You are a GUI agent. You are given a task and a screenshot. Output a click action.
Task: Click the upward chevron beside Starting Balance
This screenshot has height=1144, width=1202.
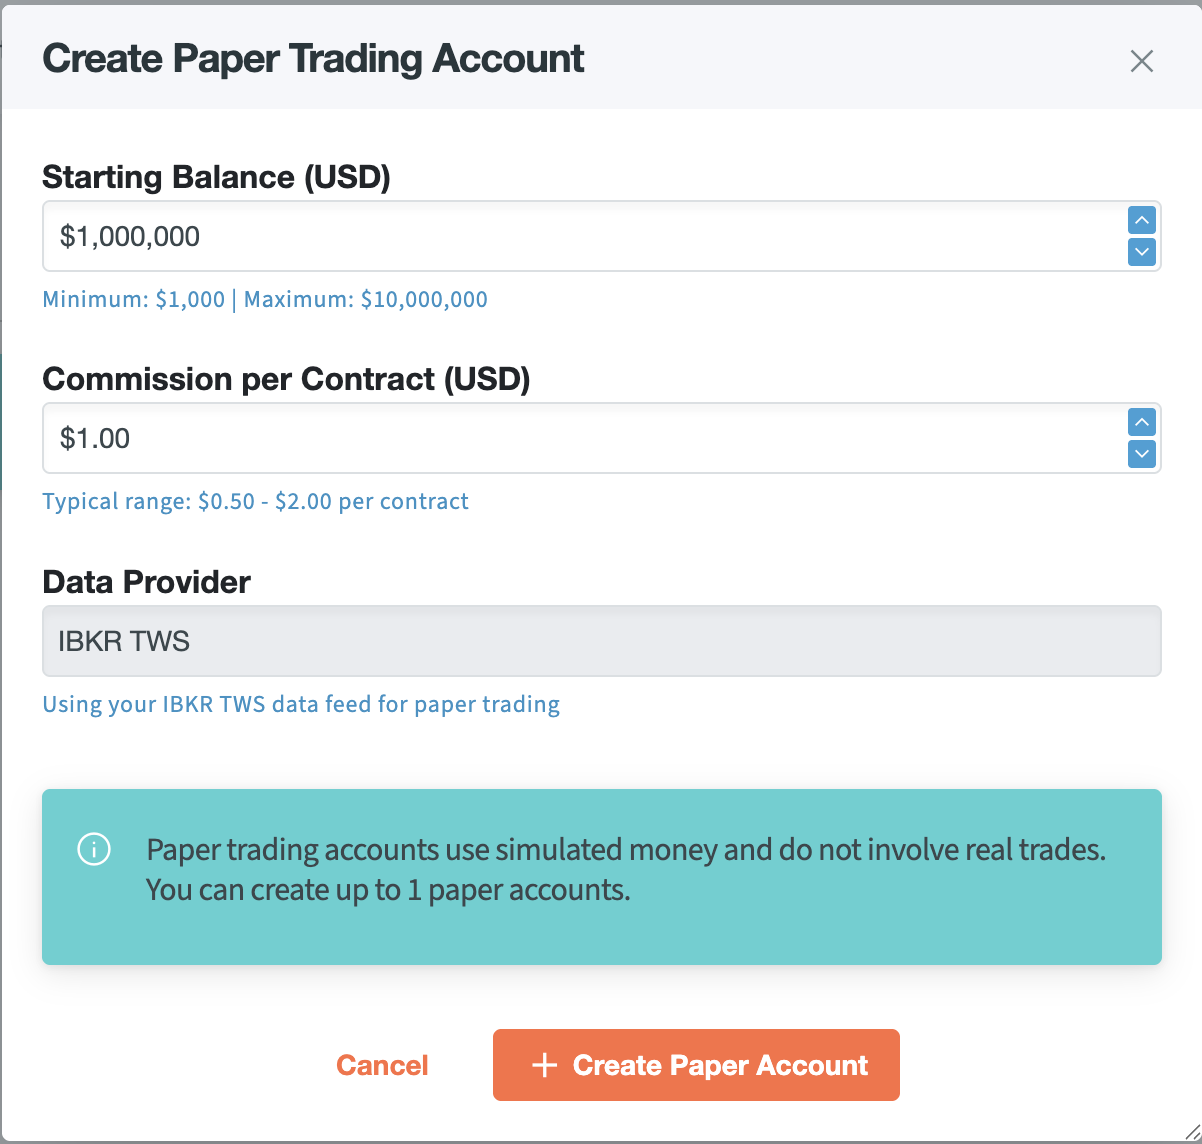[x=1141, y=220]
